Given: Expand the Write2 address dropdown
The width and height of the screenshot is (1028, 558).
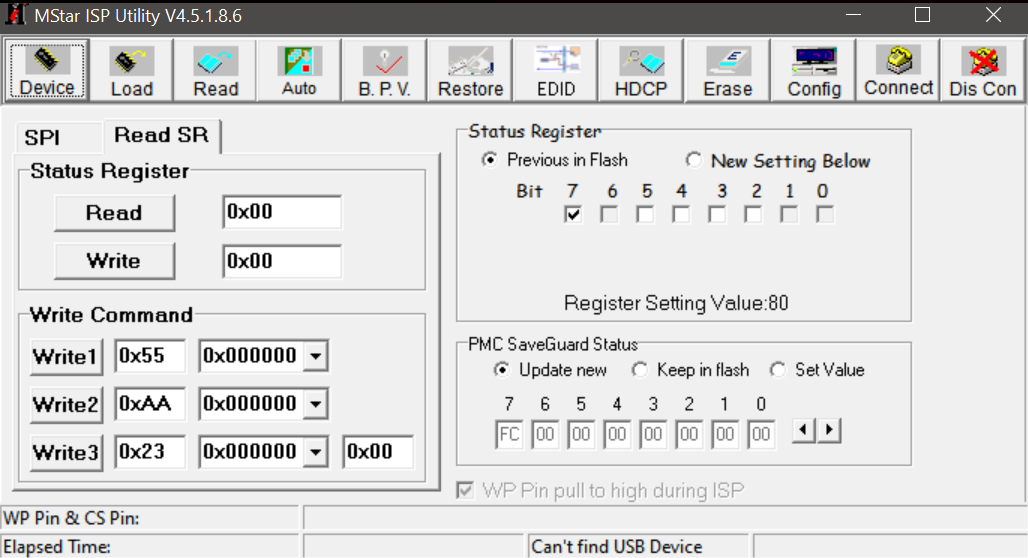Looking at the screenshot, I should tap(316, 404).
